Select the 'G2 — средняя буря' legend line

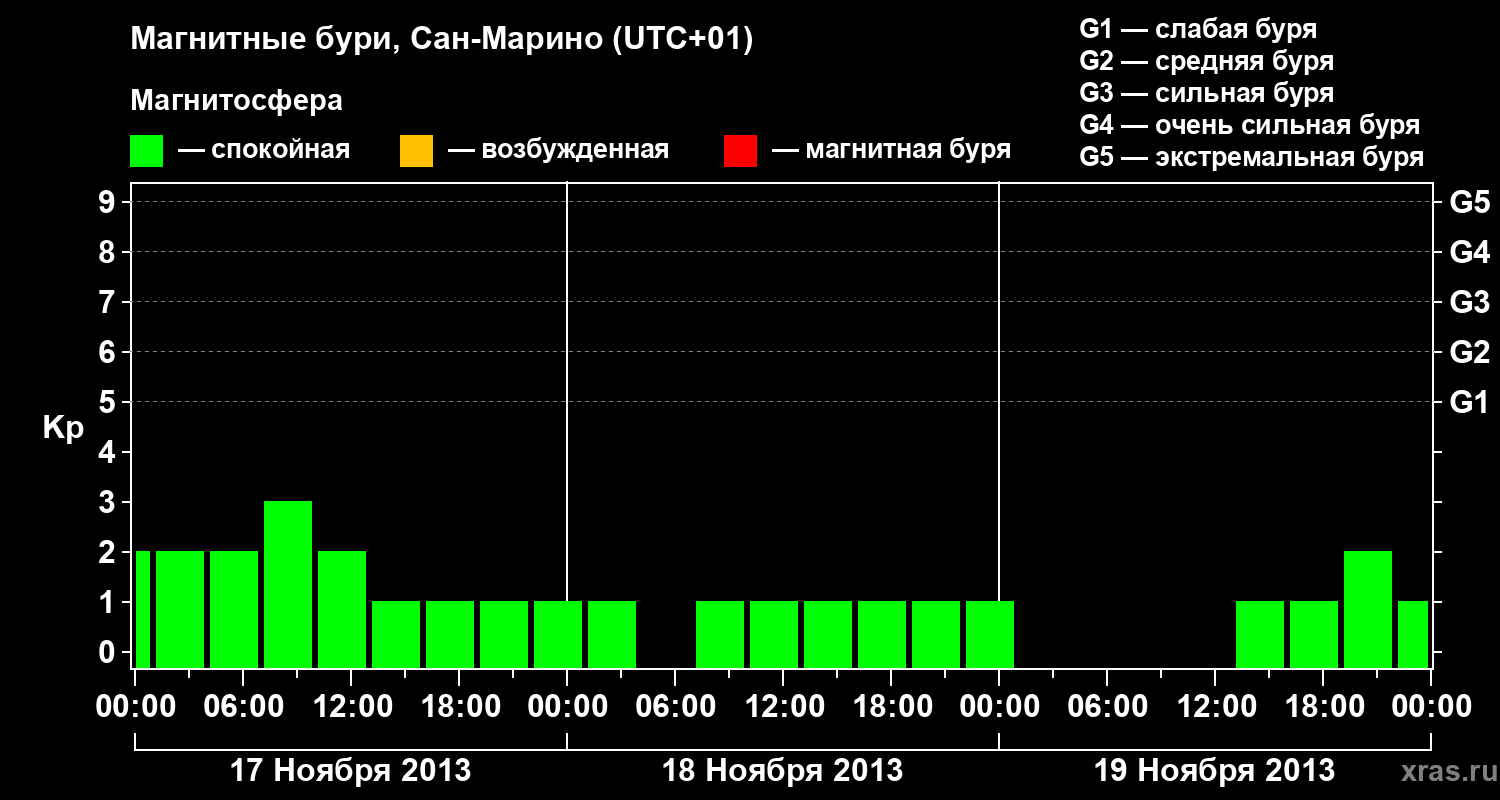pyautogui.click(x=1207, y=61)
